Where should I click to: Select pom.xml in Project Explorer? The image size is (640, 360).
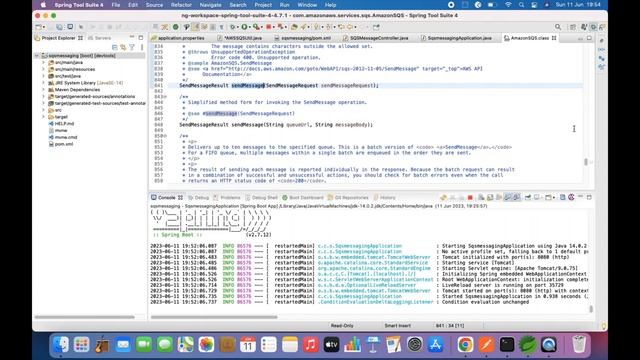click(61, 144)
